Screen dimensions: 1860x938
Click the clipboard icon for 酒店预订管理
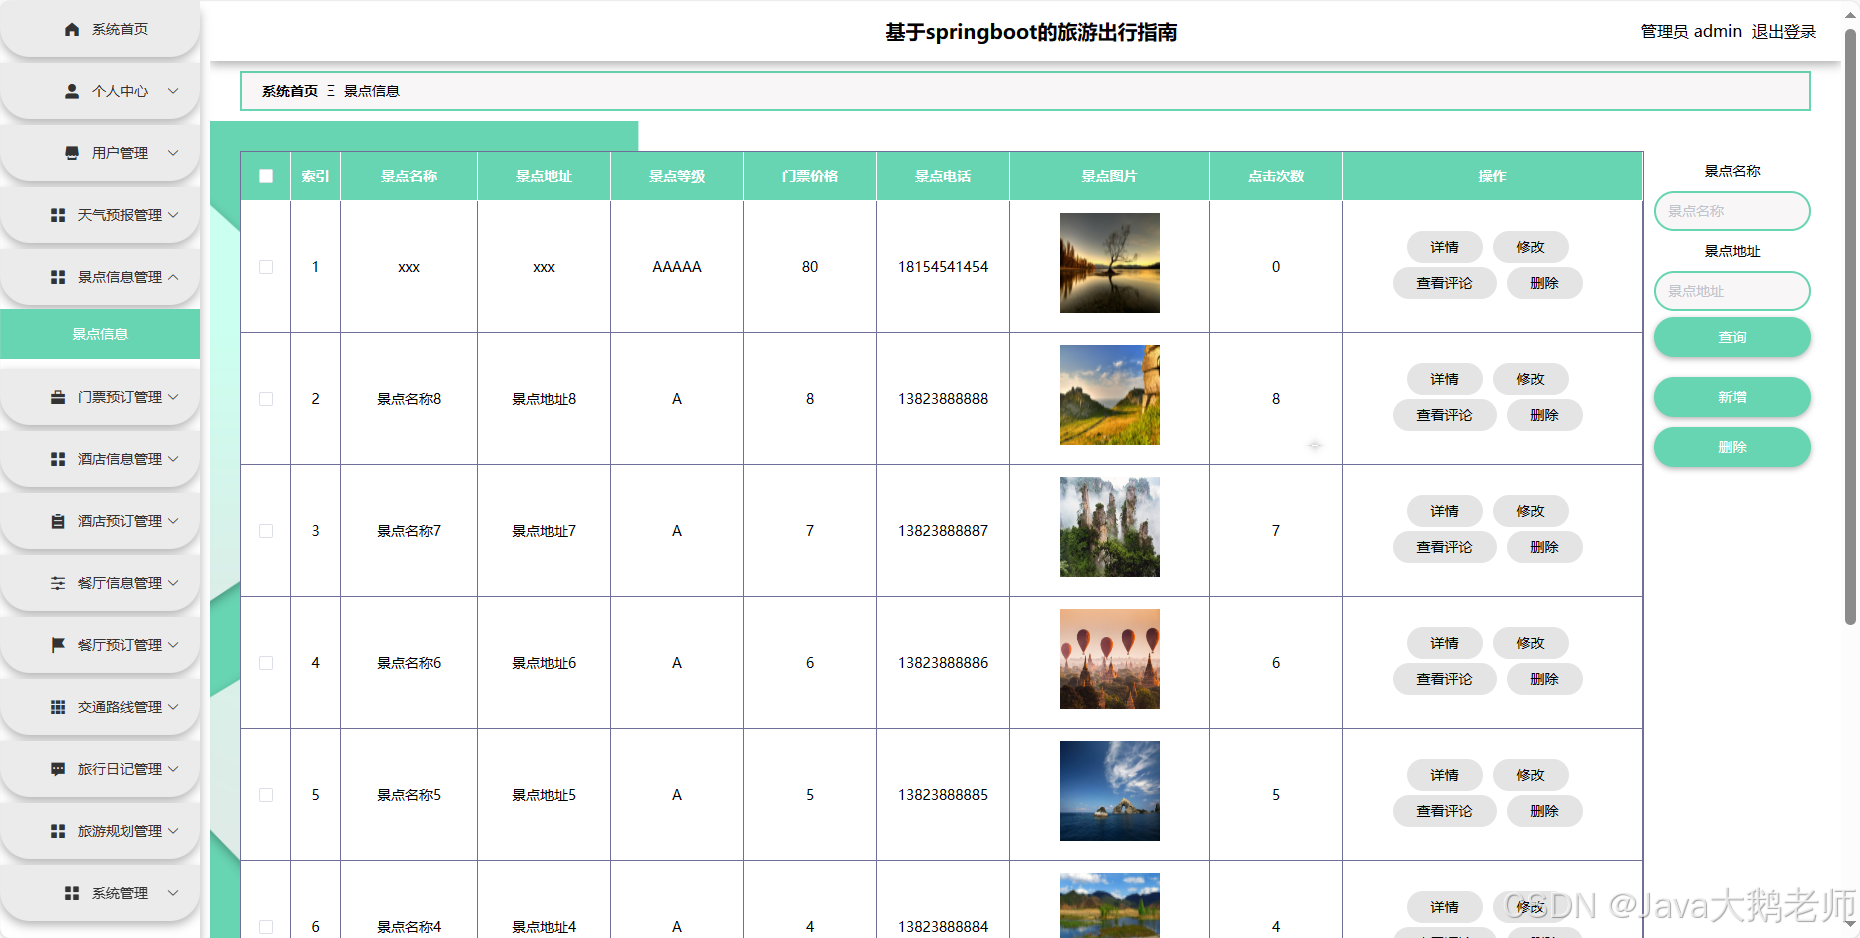[58, 521]
